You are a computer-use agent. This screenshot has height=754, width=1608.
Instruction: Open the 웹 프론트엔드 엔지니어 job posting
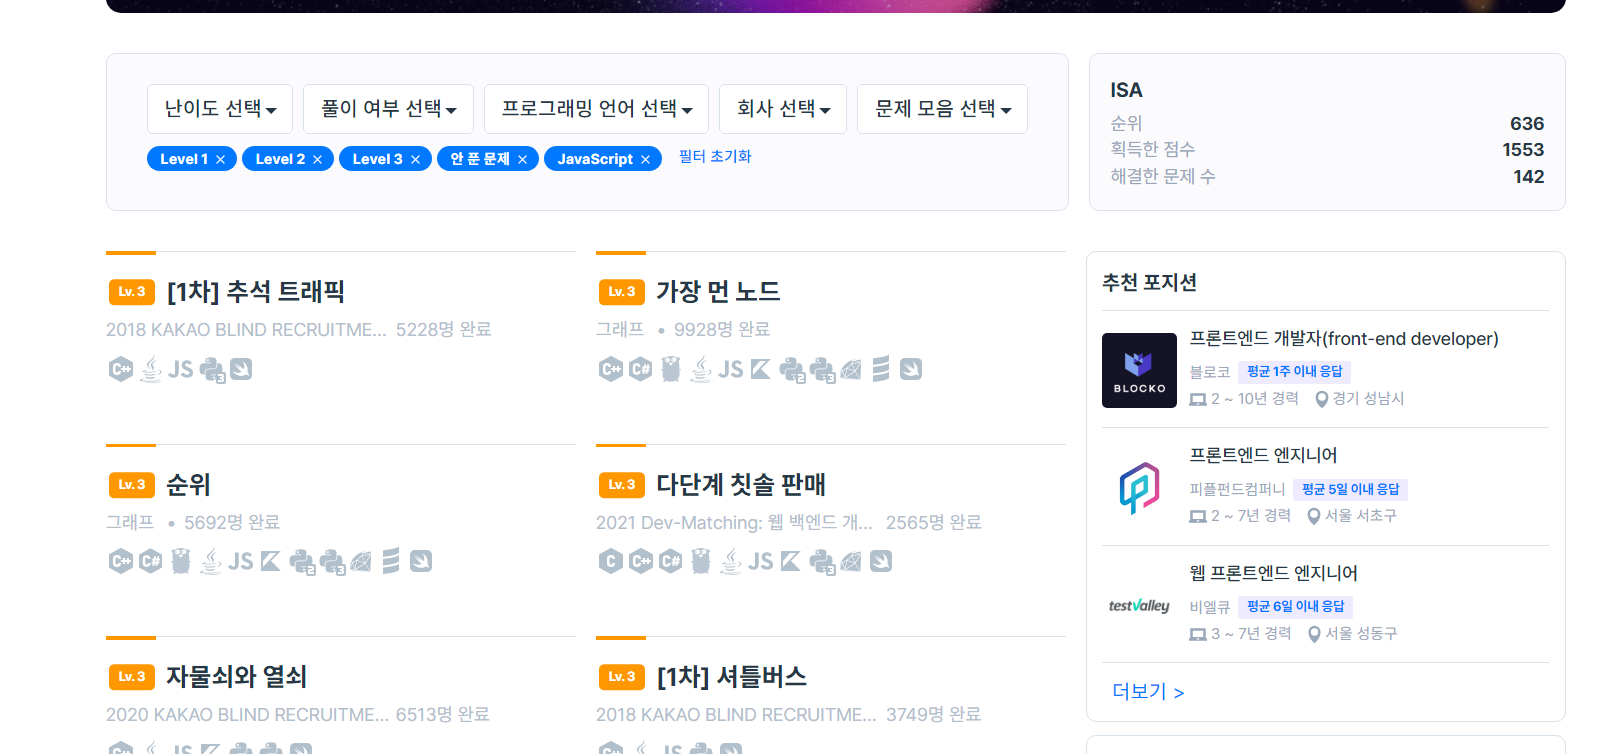1273,573
